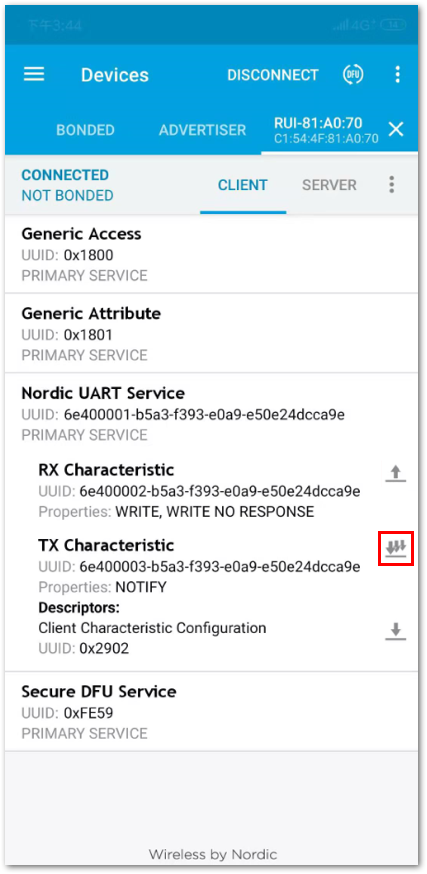
Task: Tap the RX Characteristic write arrow
Action: 396,473
